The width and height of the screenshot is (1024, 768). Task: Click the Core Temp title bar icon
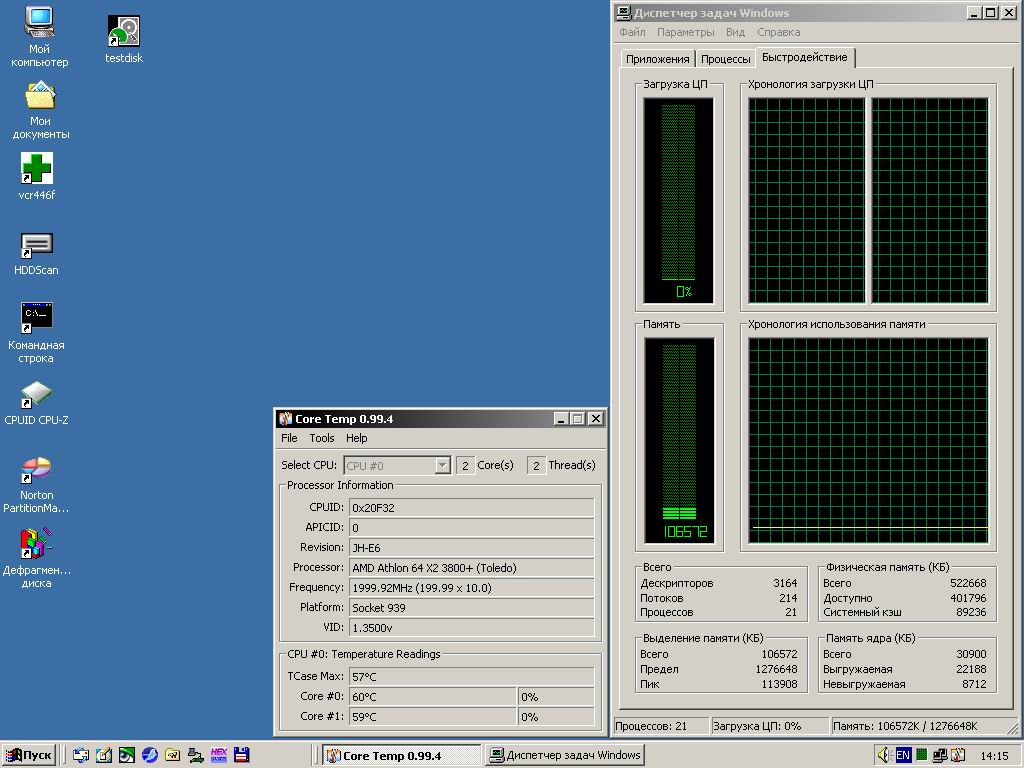point(285,419)
